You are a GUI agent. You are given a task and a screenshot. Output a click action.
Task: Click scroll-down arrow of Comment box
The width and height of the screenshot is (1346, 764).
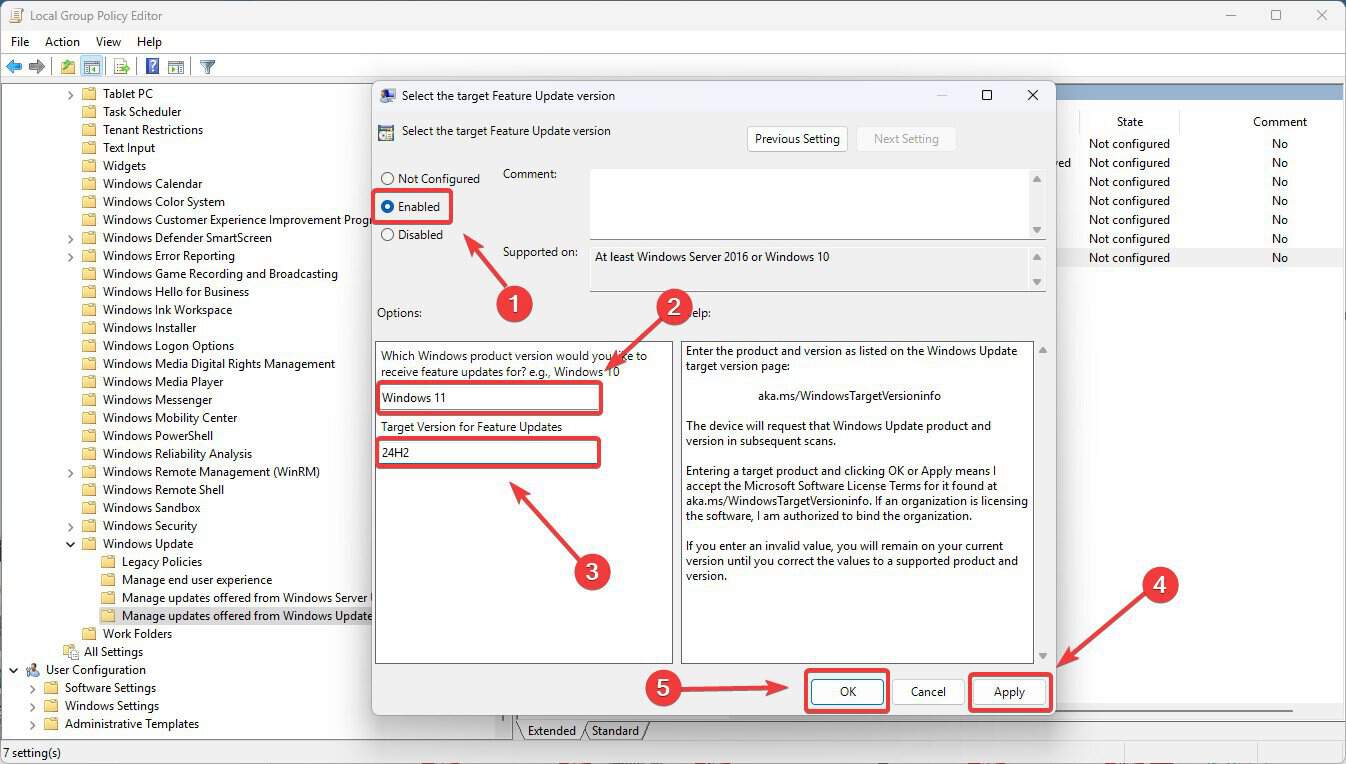pyautogui.click(x=1037, y=230)
